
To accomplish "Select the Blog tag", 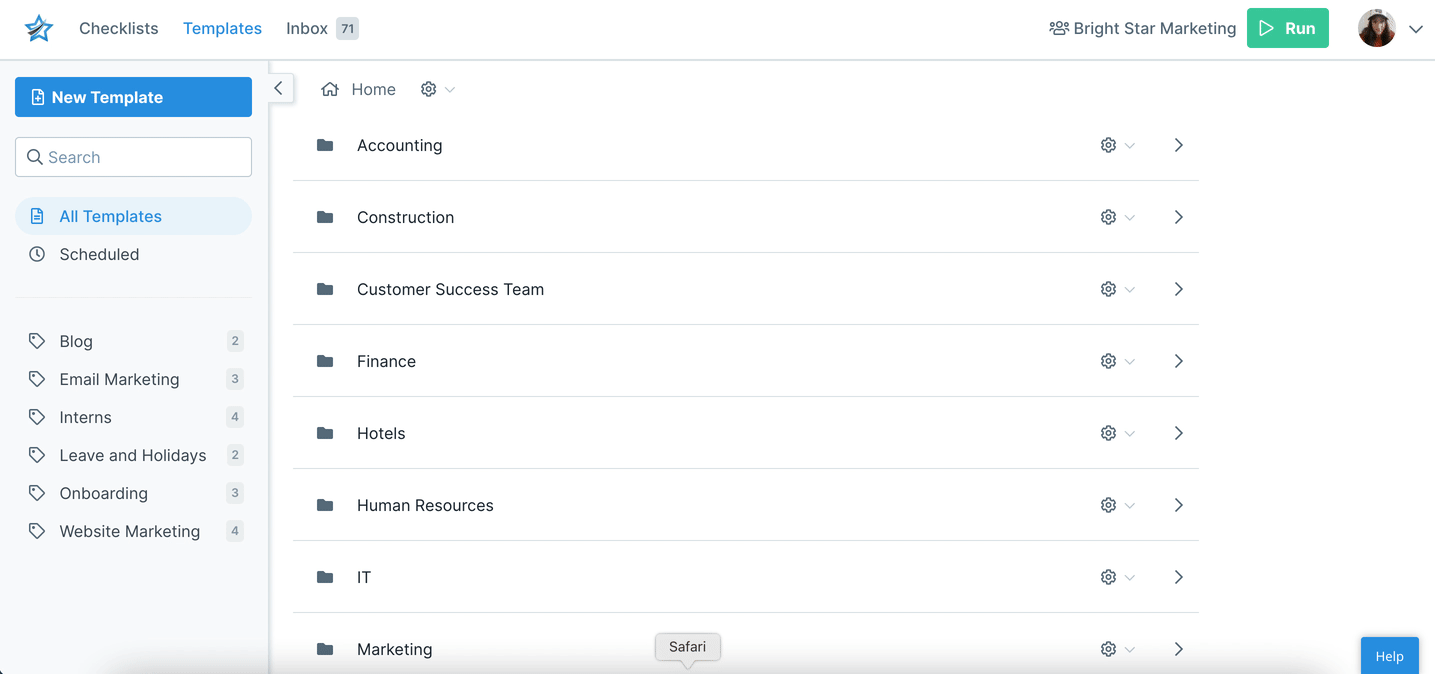I will (134, 341).
